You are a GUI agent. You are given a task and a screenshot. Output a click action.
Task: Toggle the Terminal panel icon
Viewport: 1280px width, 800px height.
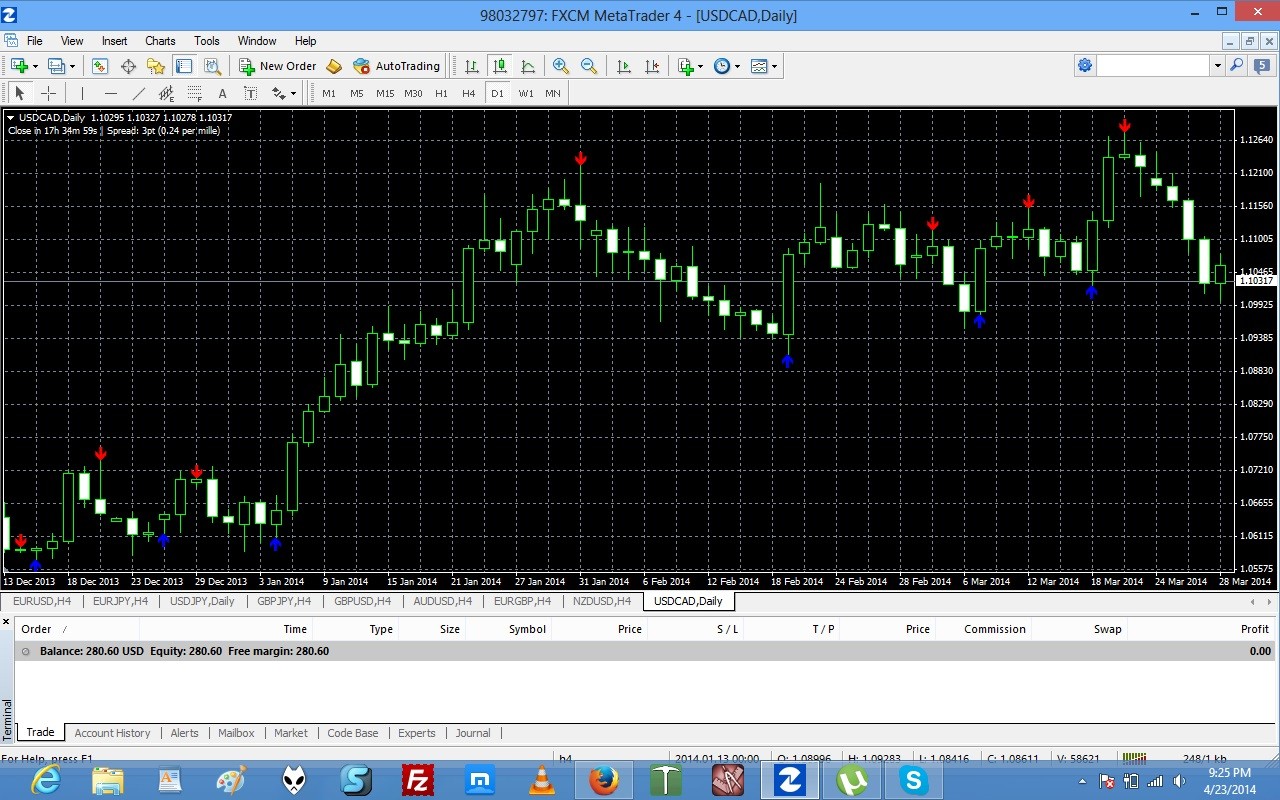point(184,66)
